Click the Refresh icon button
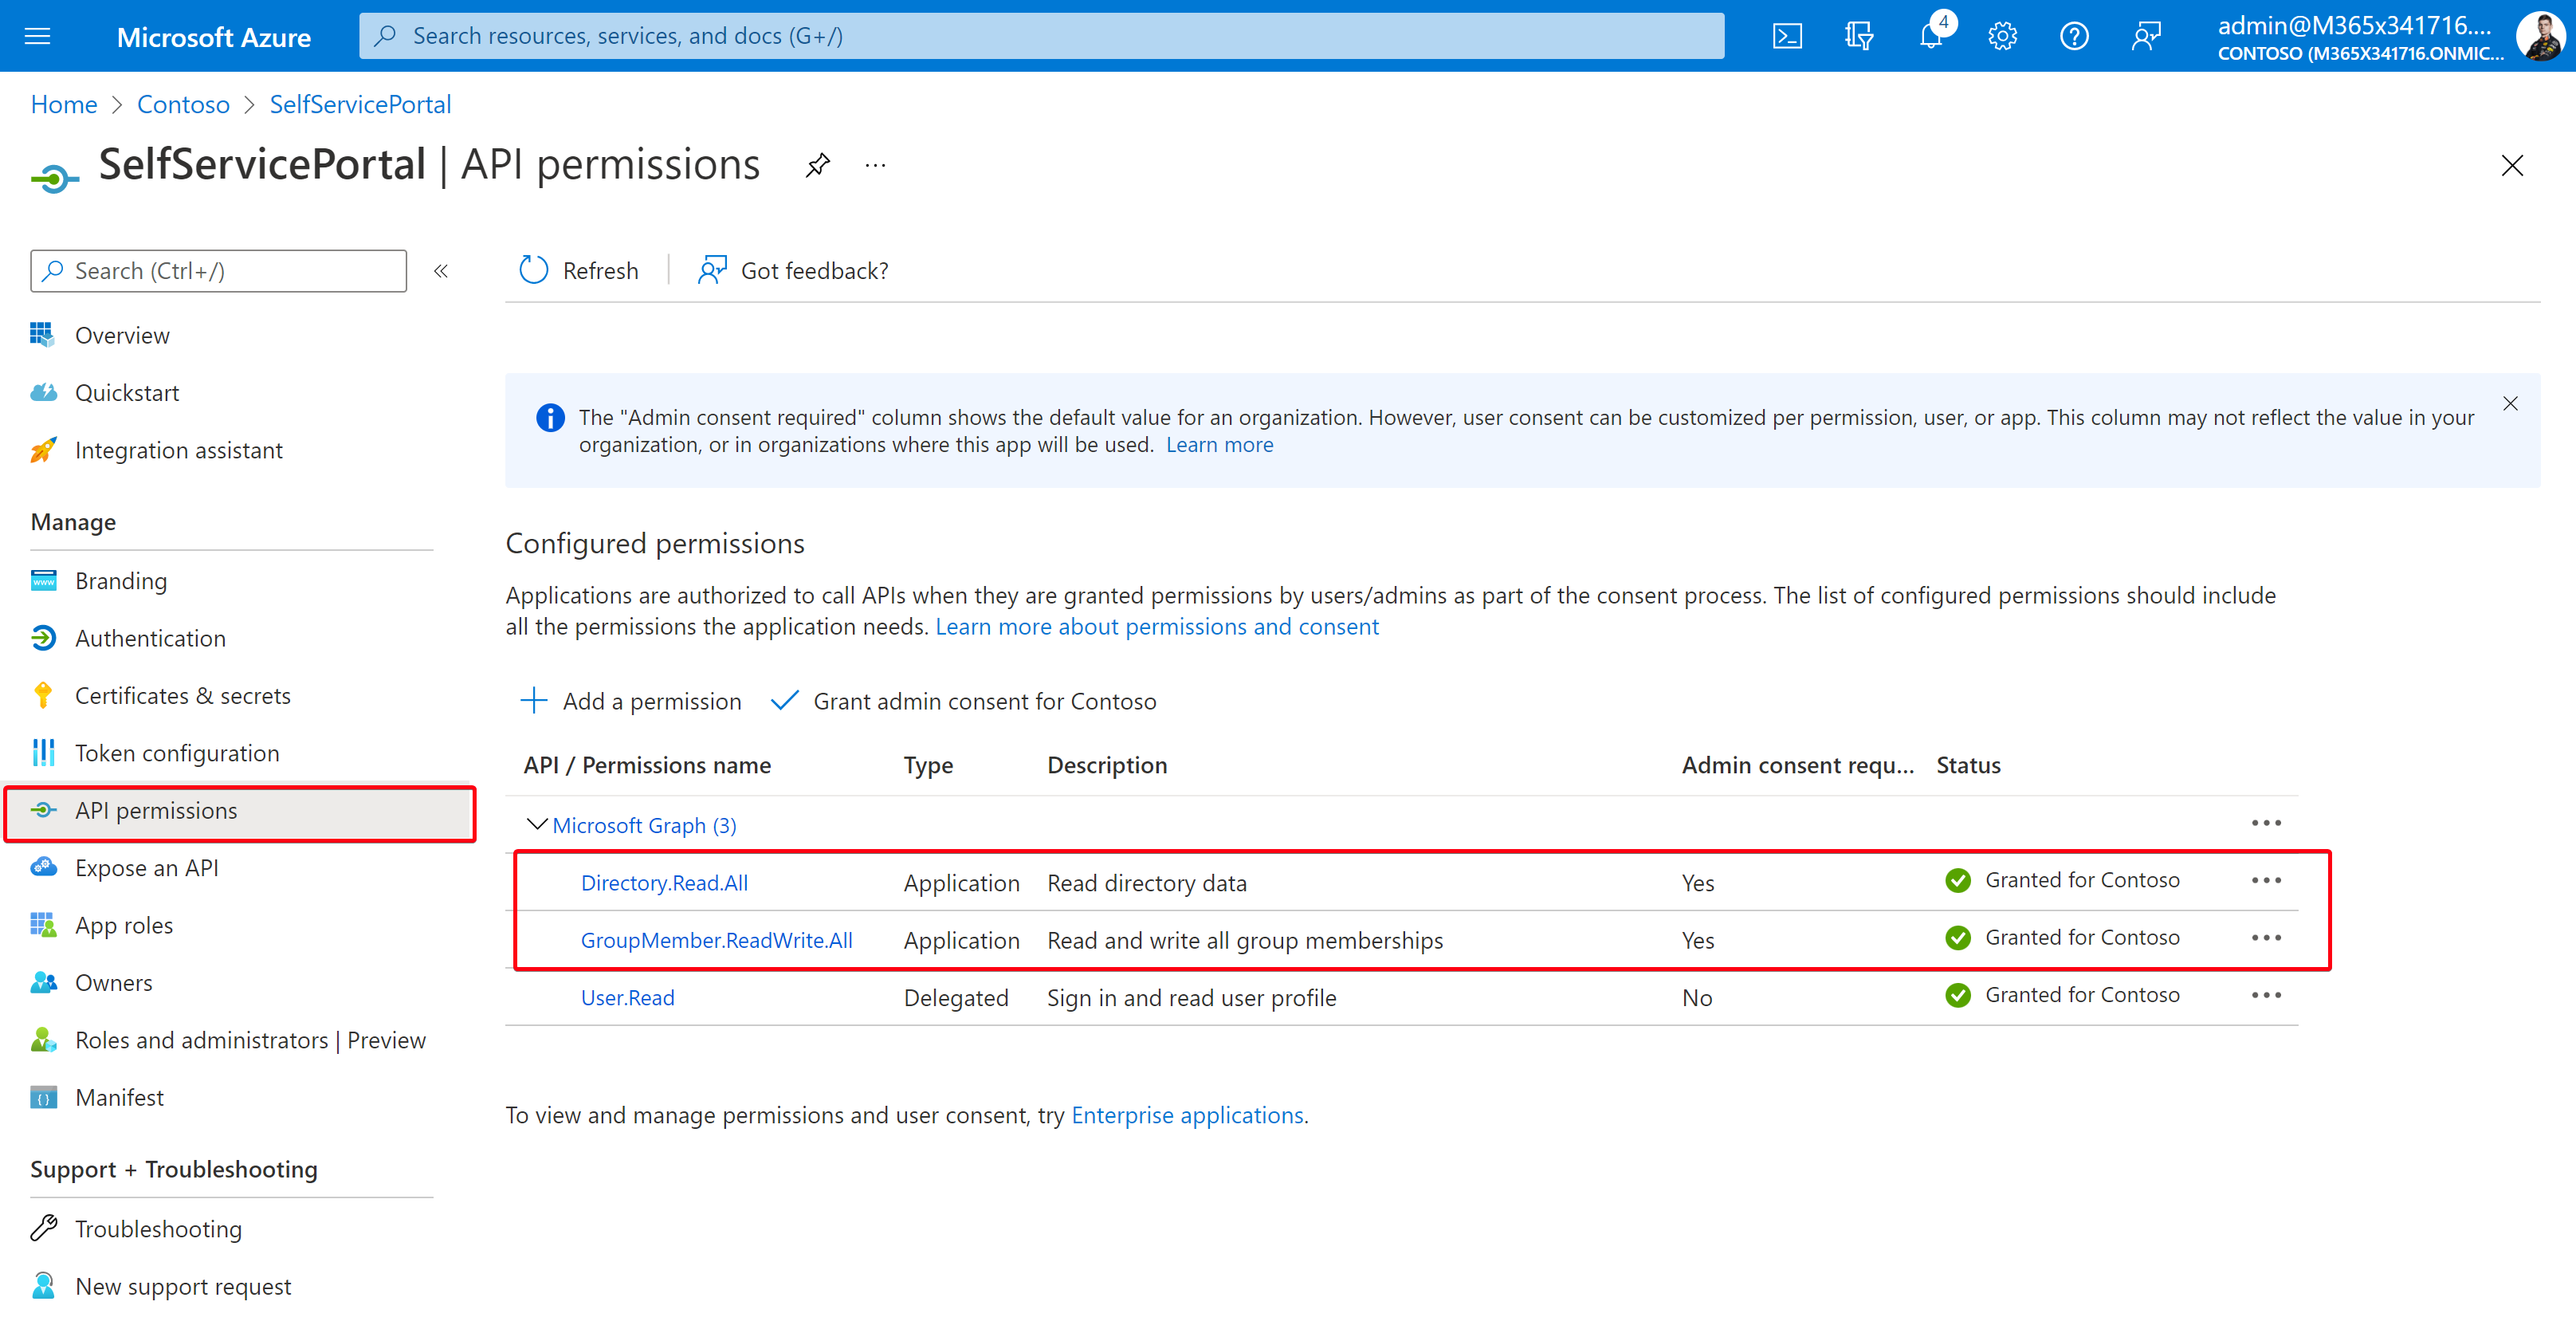The image size is (2576, 1329). click(534, 270)
